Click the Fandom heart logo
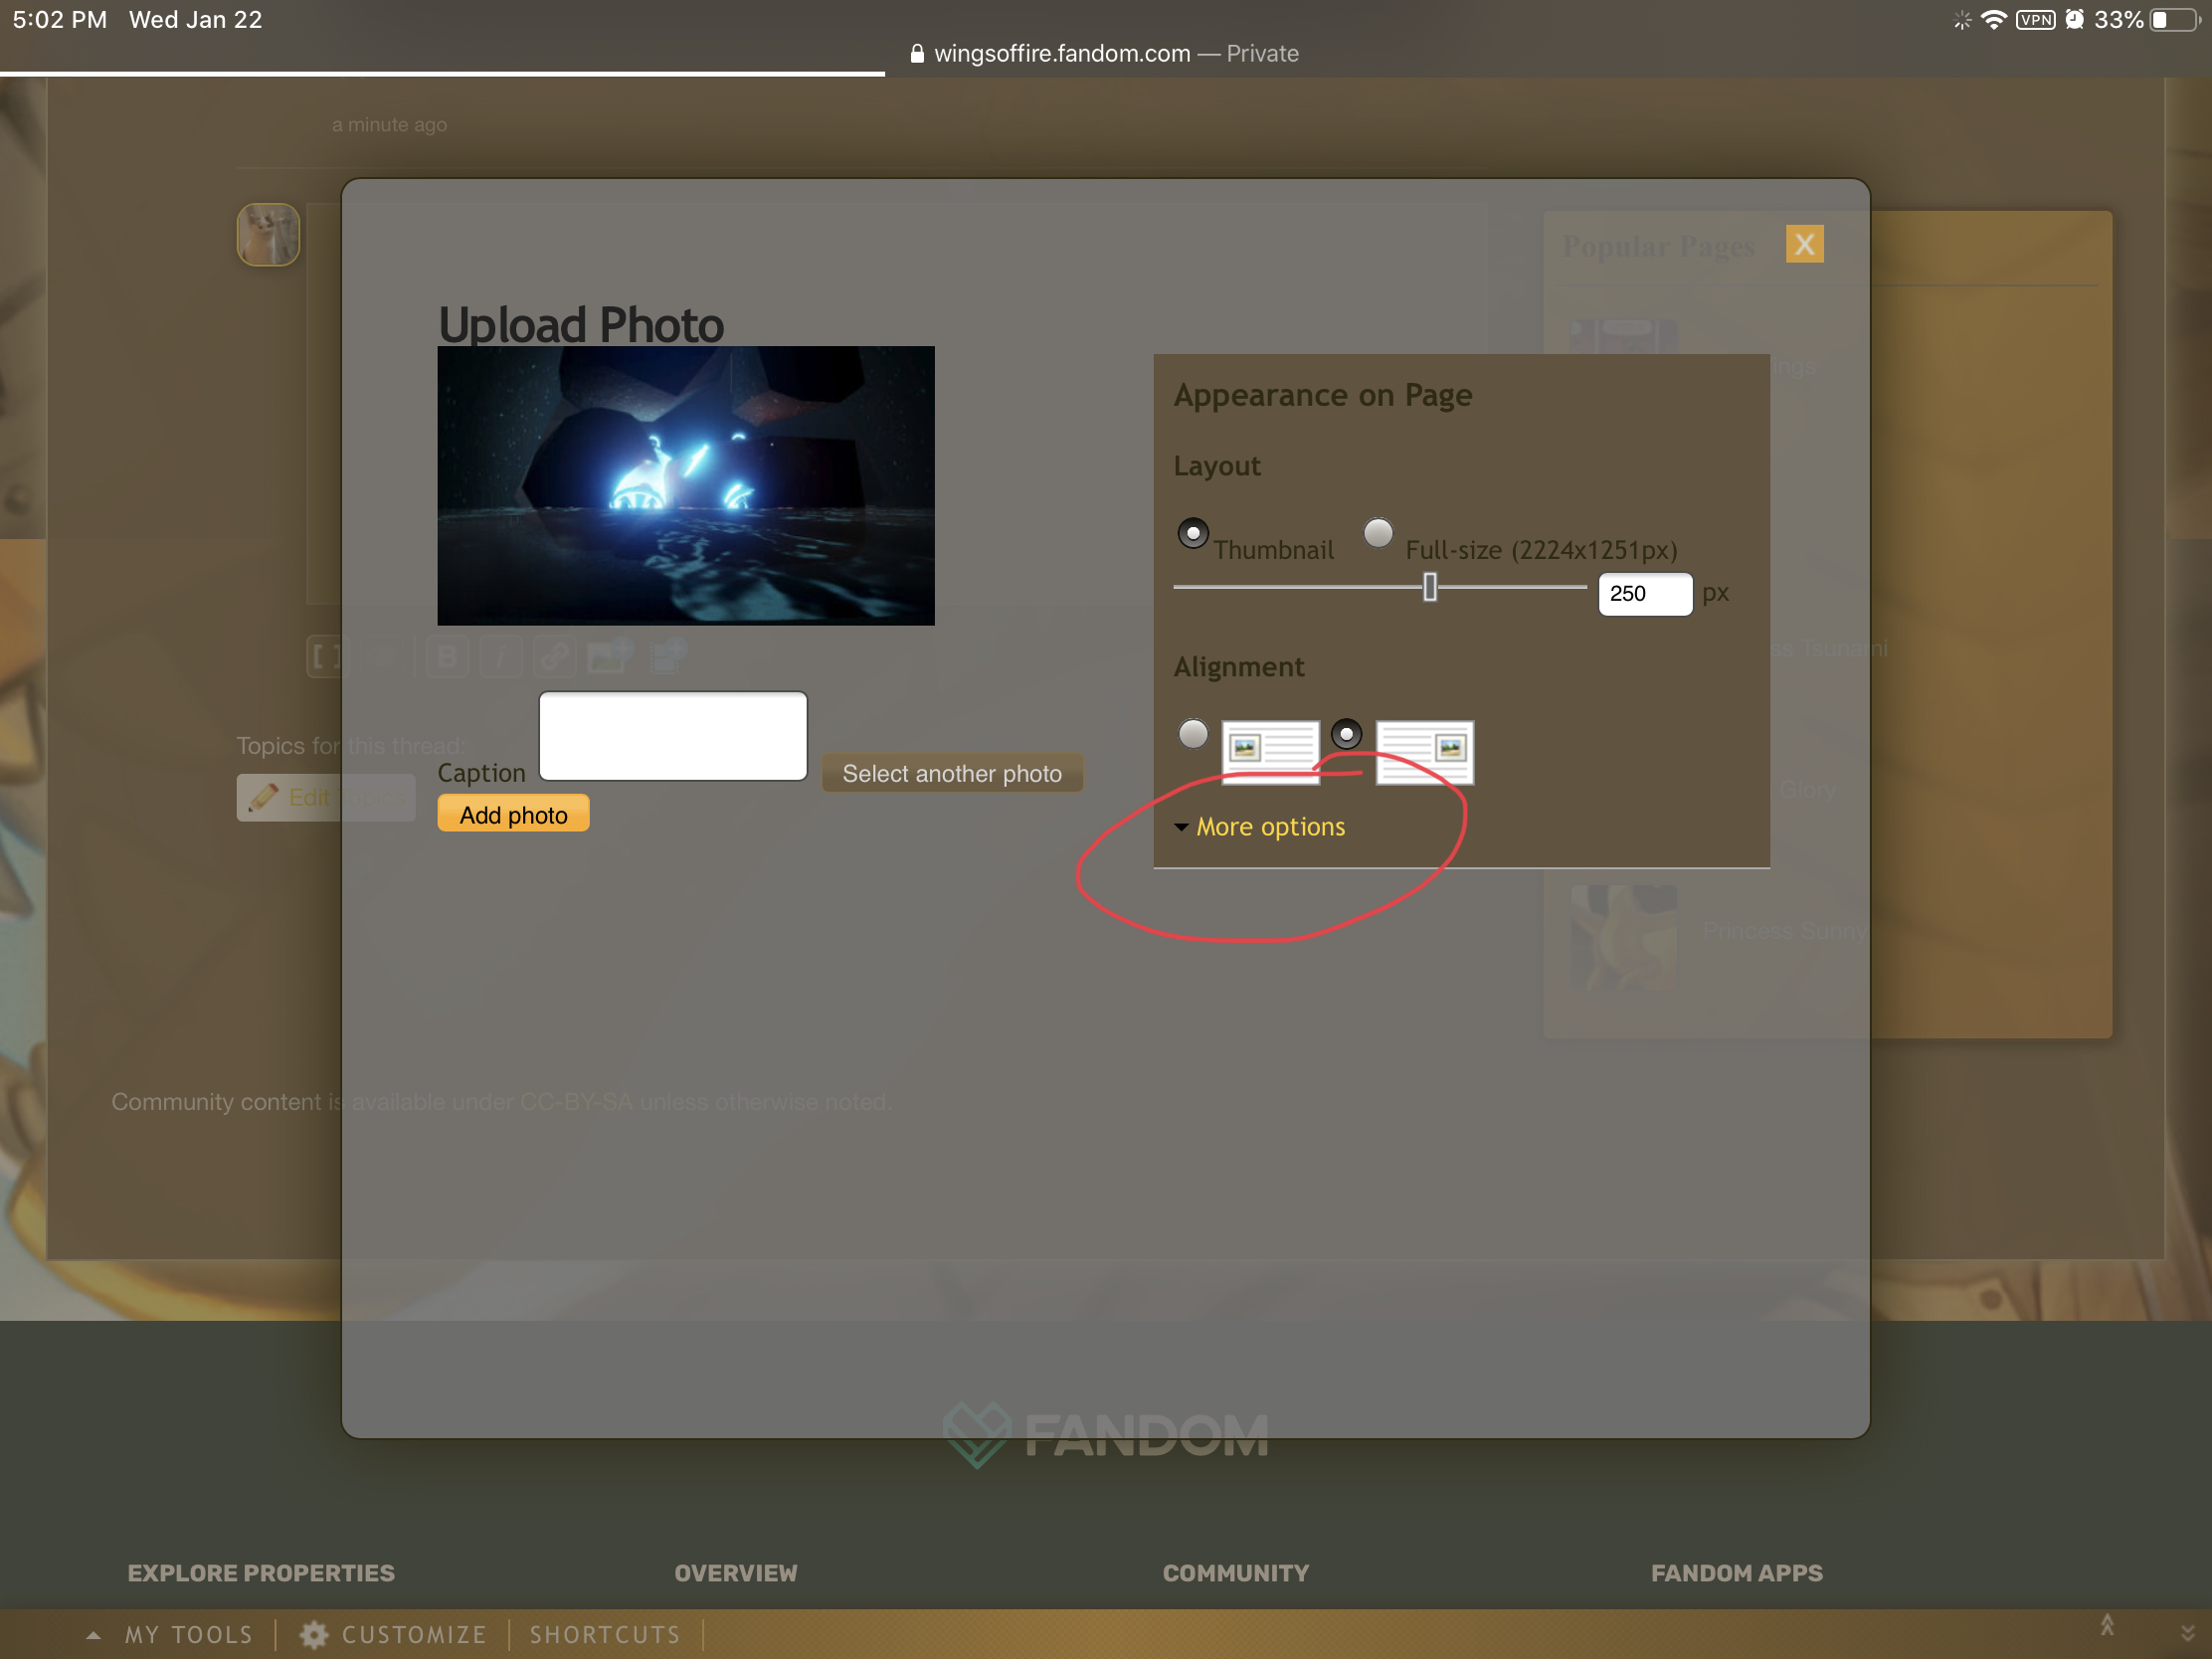Screen dimensions: 2212x1659 click(977, 1434)
